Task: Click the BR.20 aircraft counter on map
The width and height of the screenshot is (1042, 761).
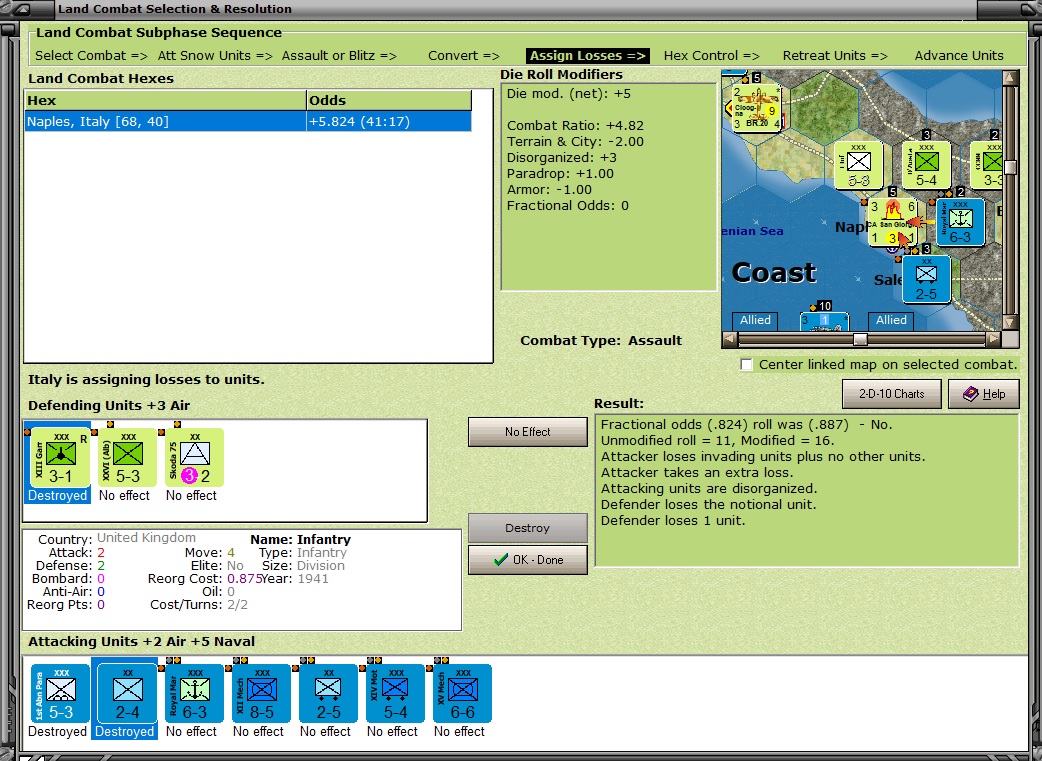Action: (756, 107)
